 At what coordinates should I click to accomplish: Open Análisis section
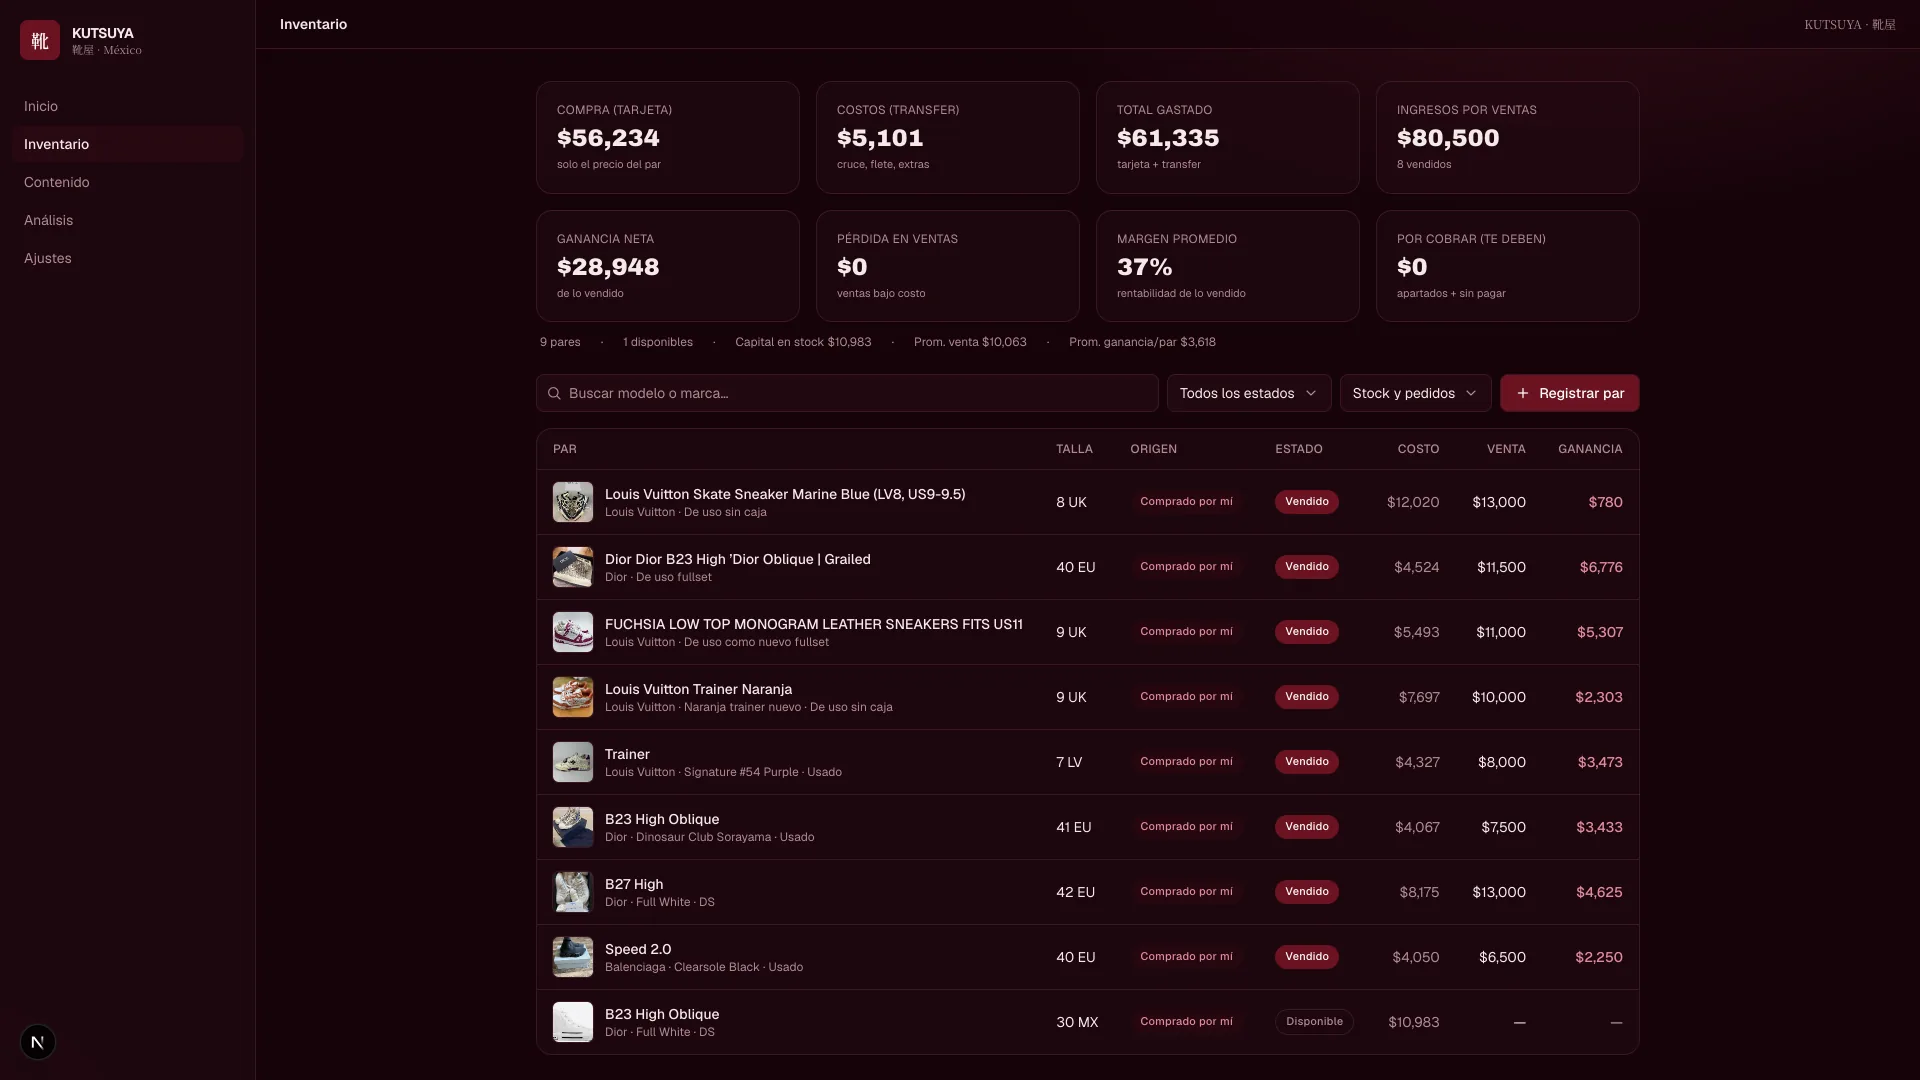click(127, 220)
